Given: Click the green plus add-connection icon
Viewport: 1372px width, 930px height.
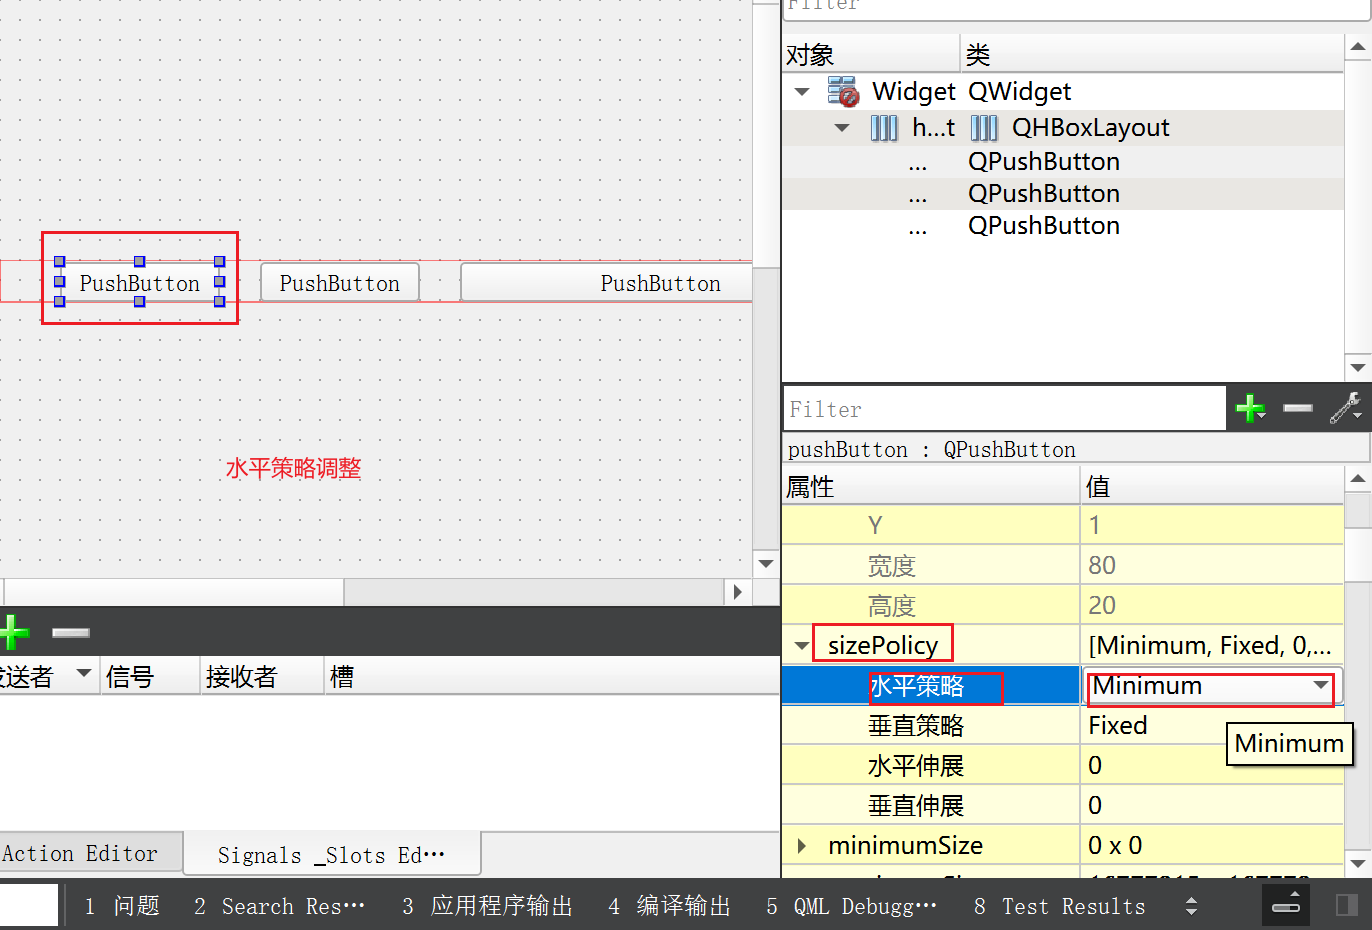Looking at the screenshot, I should 14,632.
